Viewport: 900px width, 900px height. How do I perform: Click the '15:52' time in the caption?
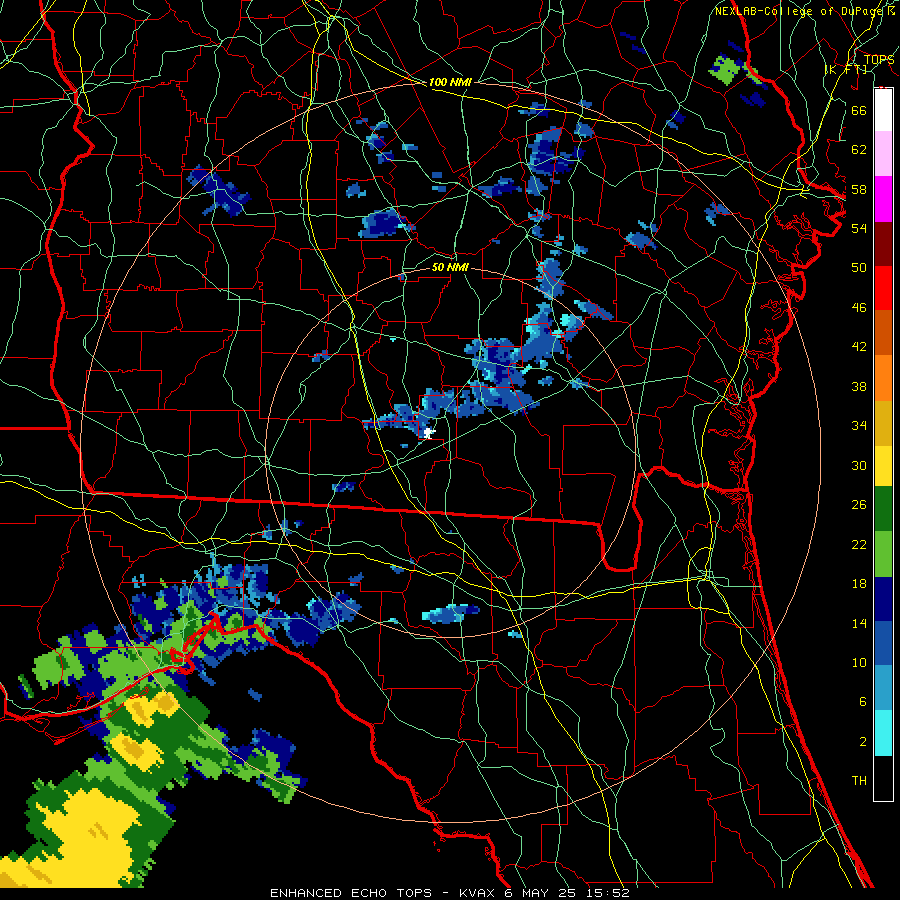[608, 893]
